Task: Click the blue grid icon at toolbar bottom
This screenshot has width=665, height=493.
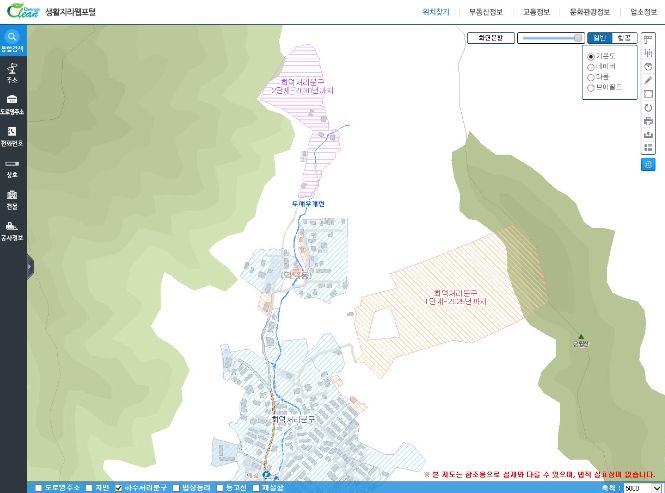Action: pyautogui.click(x=648, y=164)
